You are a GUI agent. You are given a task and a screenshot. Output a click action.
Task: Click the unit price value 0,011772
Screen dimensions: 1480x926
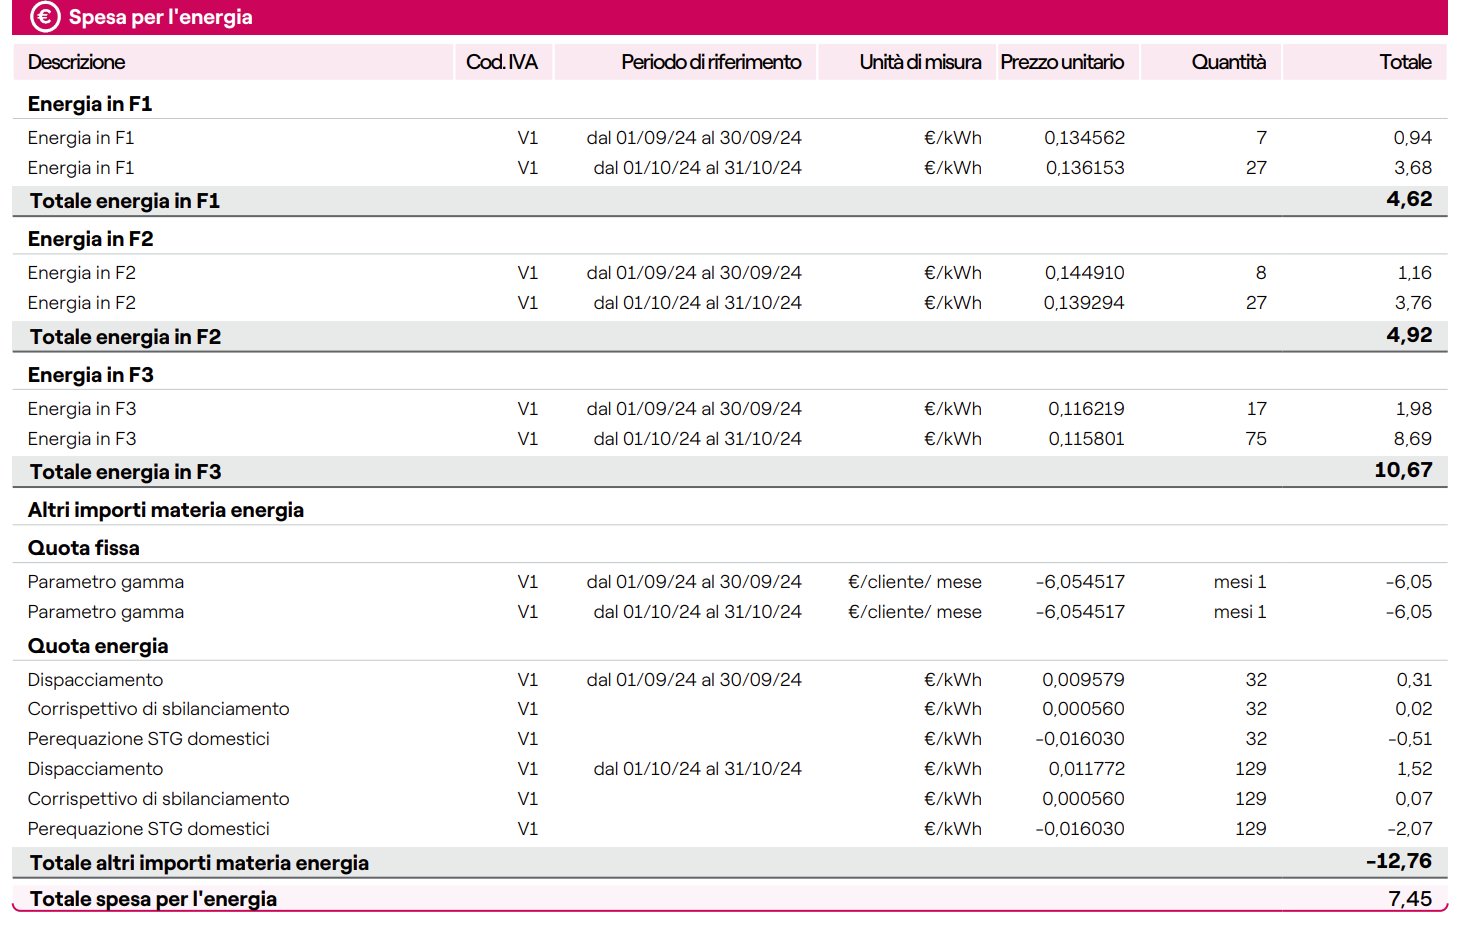click(1086, 769)
